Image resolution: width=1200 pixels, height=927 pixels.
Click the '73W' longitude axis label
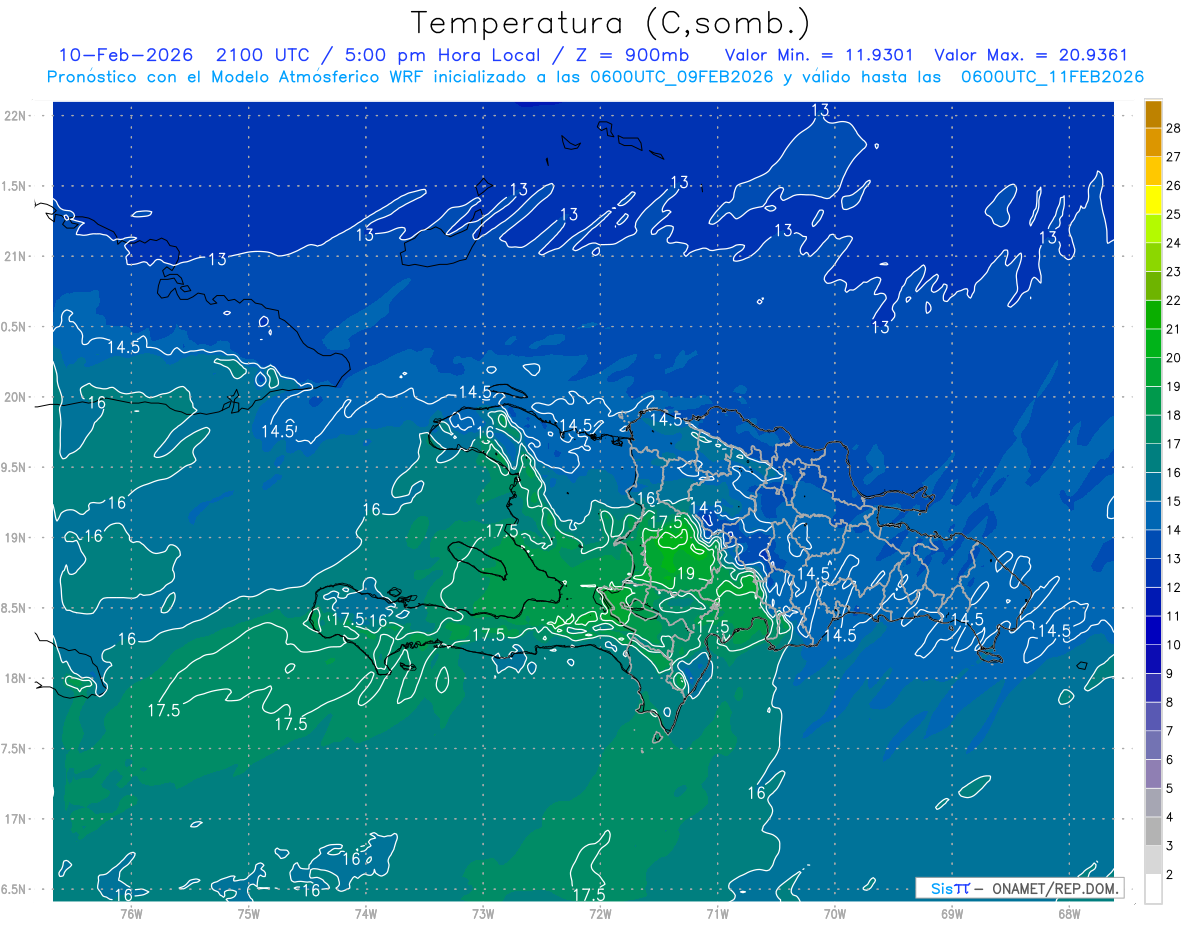tap(483, 913)
